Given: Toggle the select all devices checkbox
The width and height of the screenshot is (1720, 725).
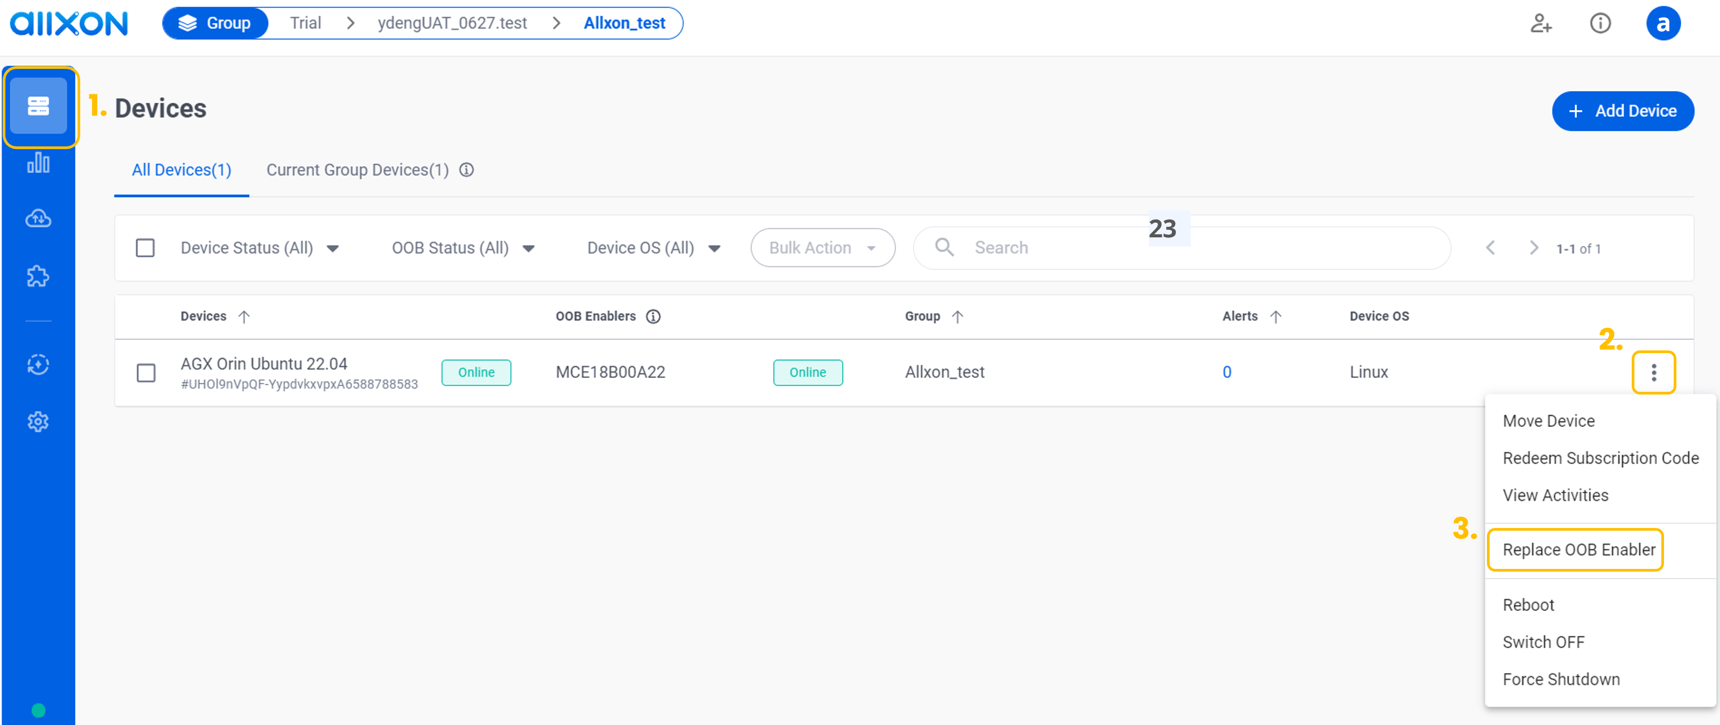Looking at the screenshot, I should click(145, 248).
